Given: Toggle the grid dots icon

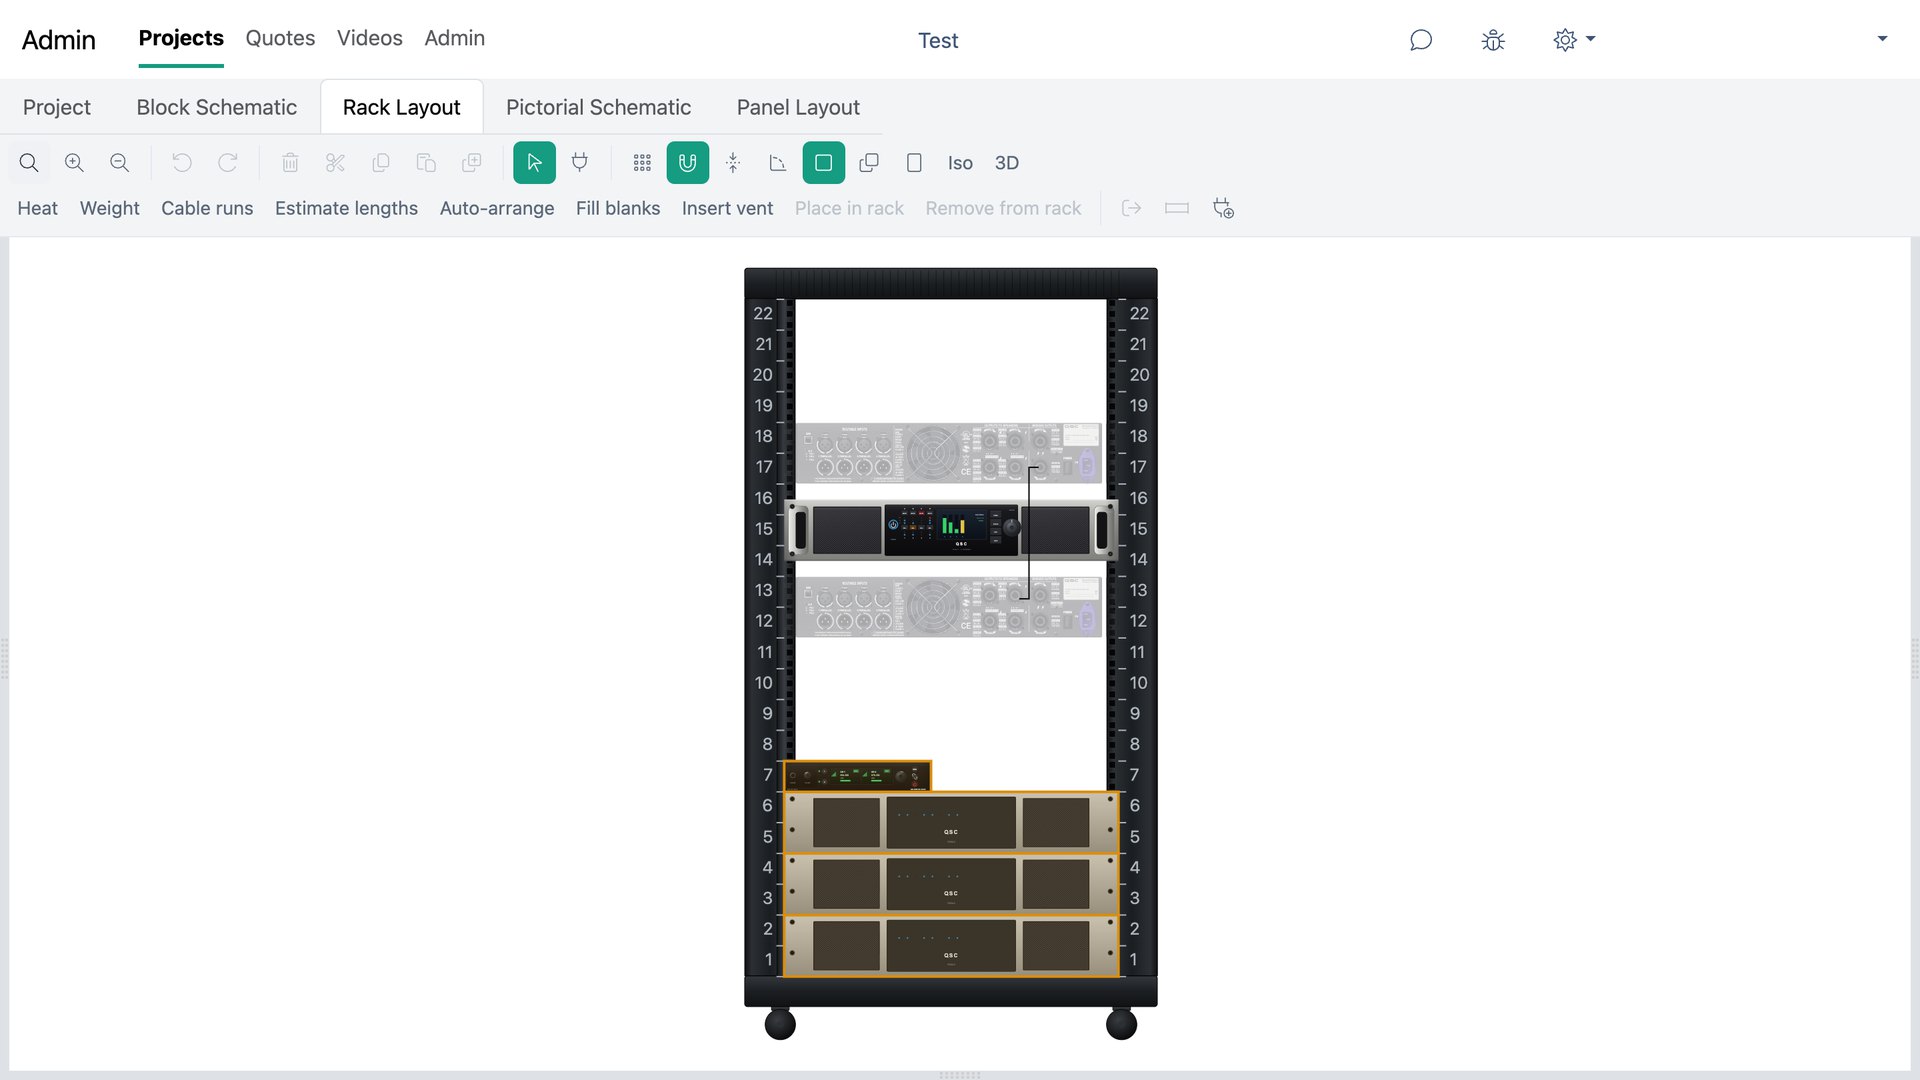Looking at the screenshot, I should [642, 163].
